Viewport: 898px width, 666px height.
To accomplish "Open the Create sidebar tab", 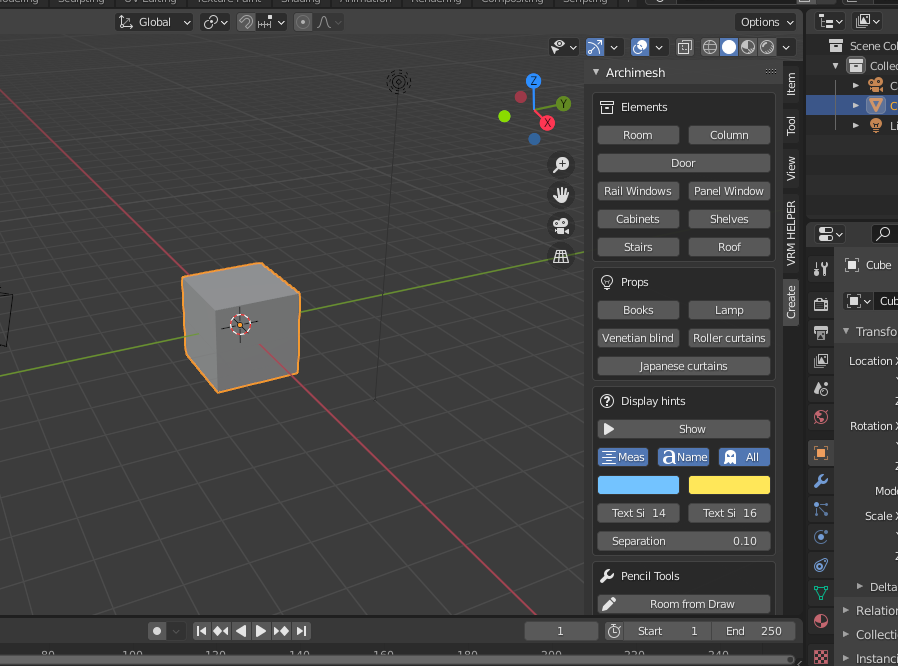I will 791,302.
